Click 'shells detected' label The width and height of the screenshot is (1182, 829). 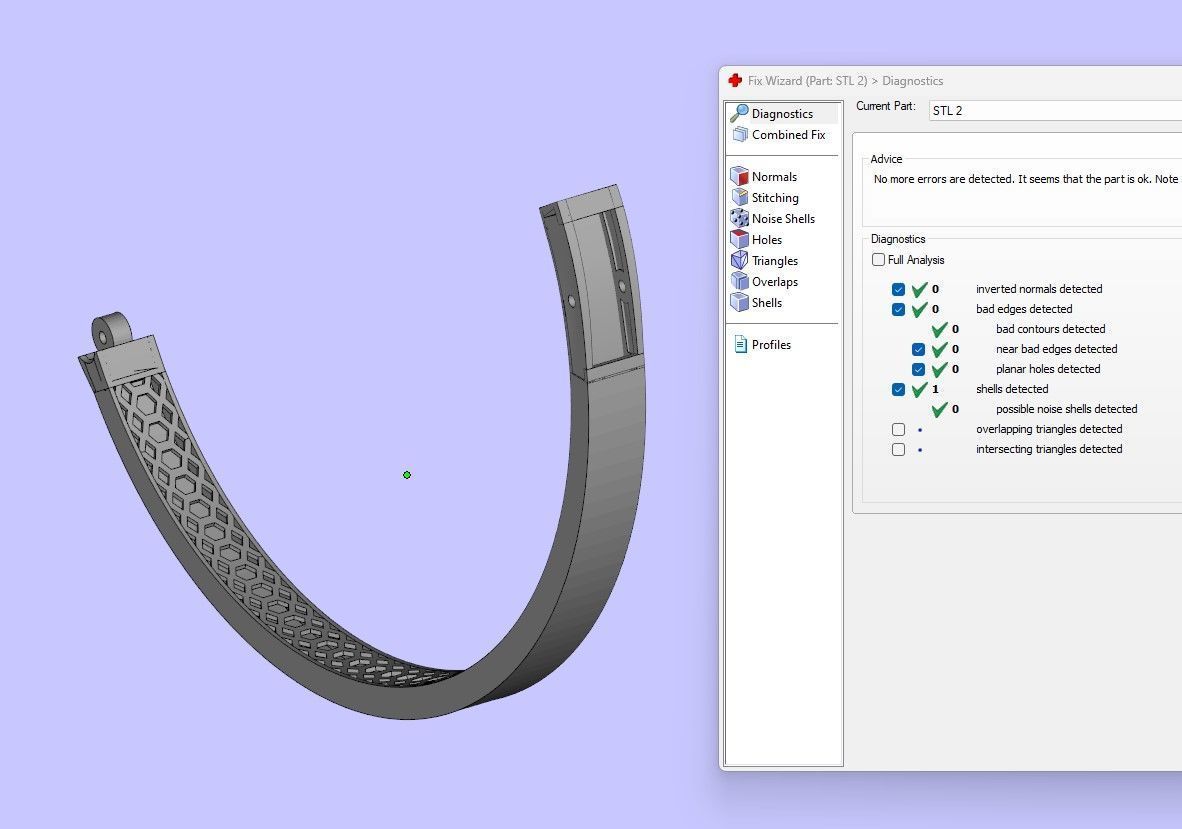click(x=1012, y=389)
